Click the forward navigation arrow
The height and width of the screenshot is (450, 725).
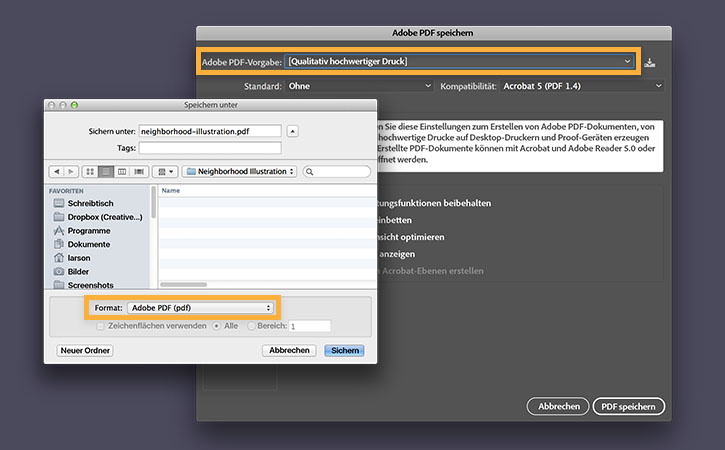pos(71,172)
